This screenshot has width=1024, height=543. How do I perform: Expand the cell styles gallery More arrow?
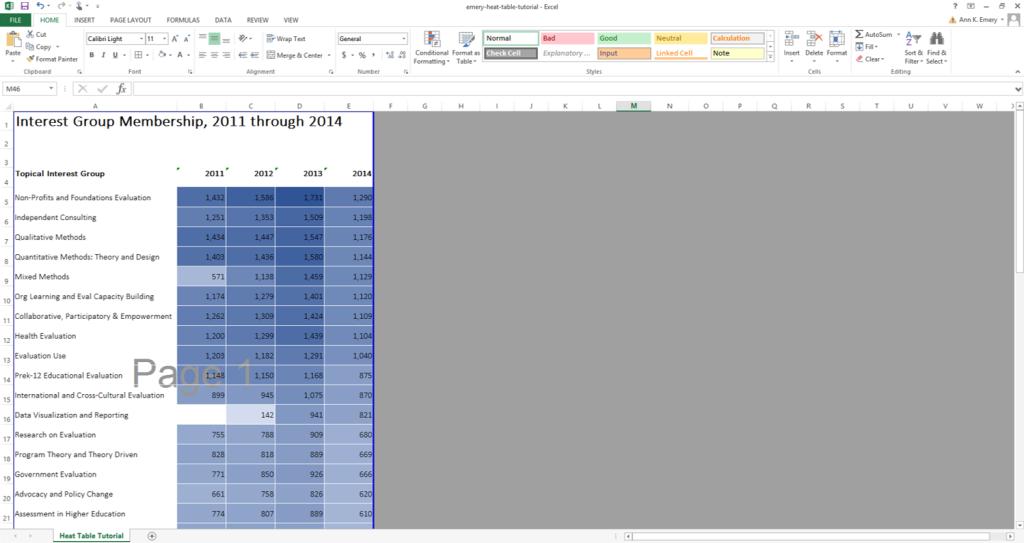(771, 58)
